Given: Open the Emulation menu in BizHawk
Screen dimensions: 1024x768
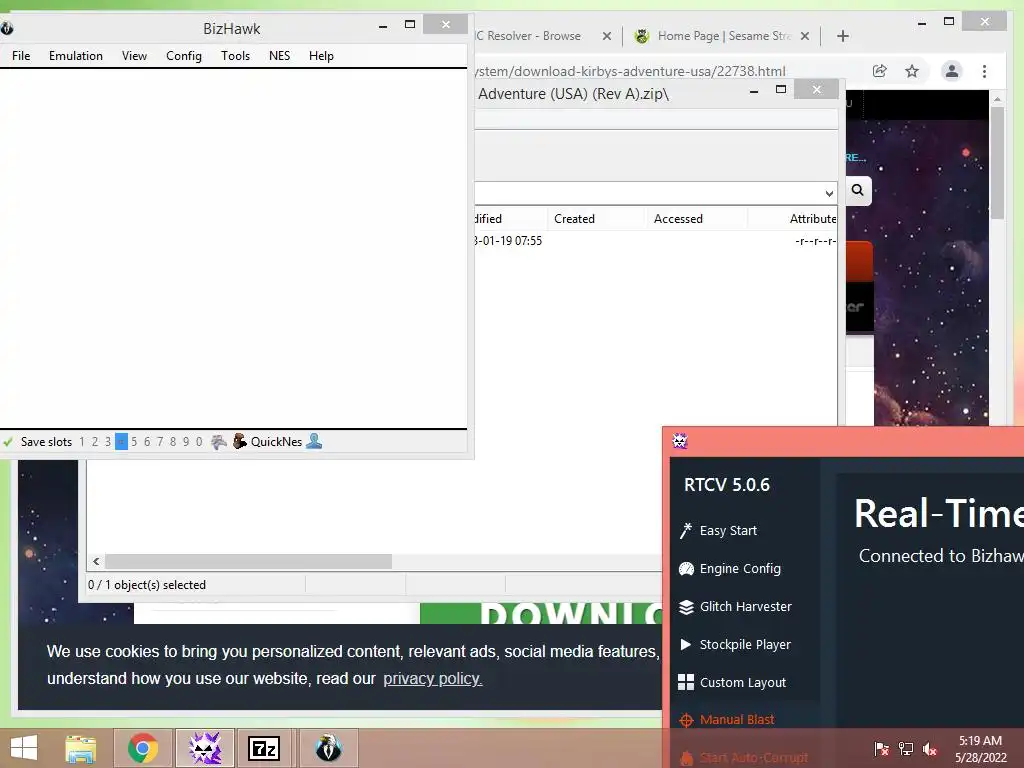Looking at the screenshot, I should coord(76,56).
